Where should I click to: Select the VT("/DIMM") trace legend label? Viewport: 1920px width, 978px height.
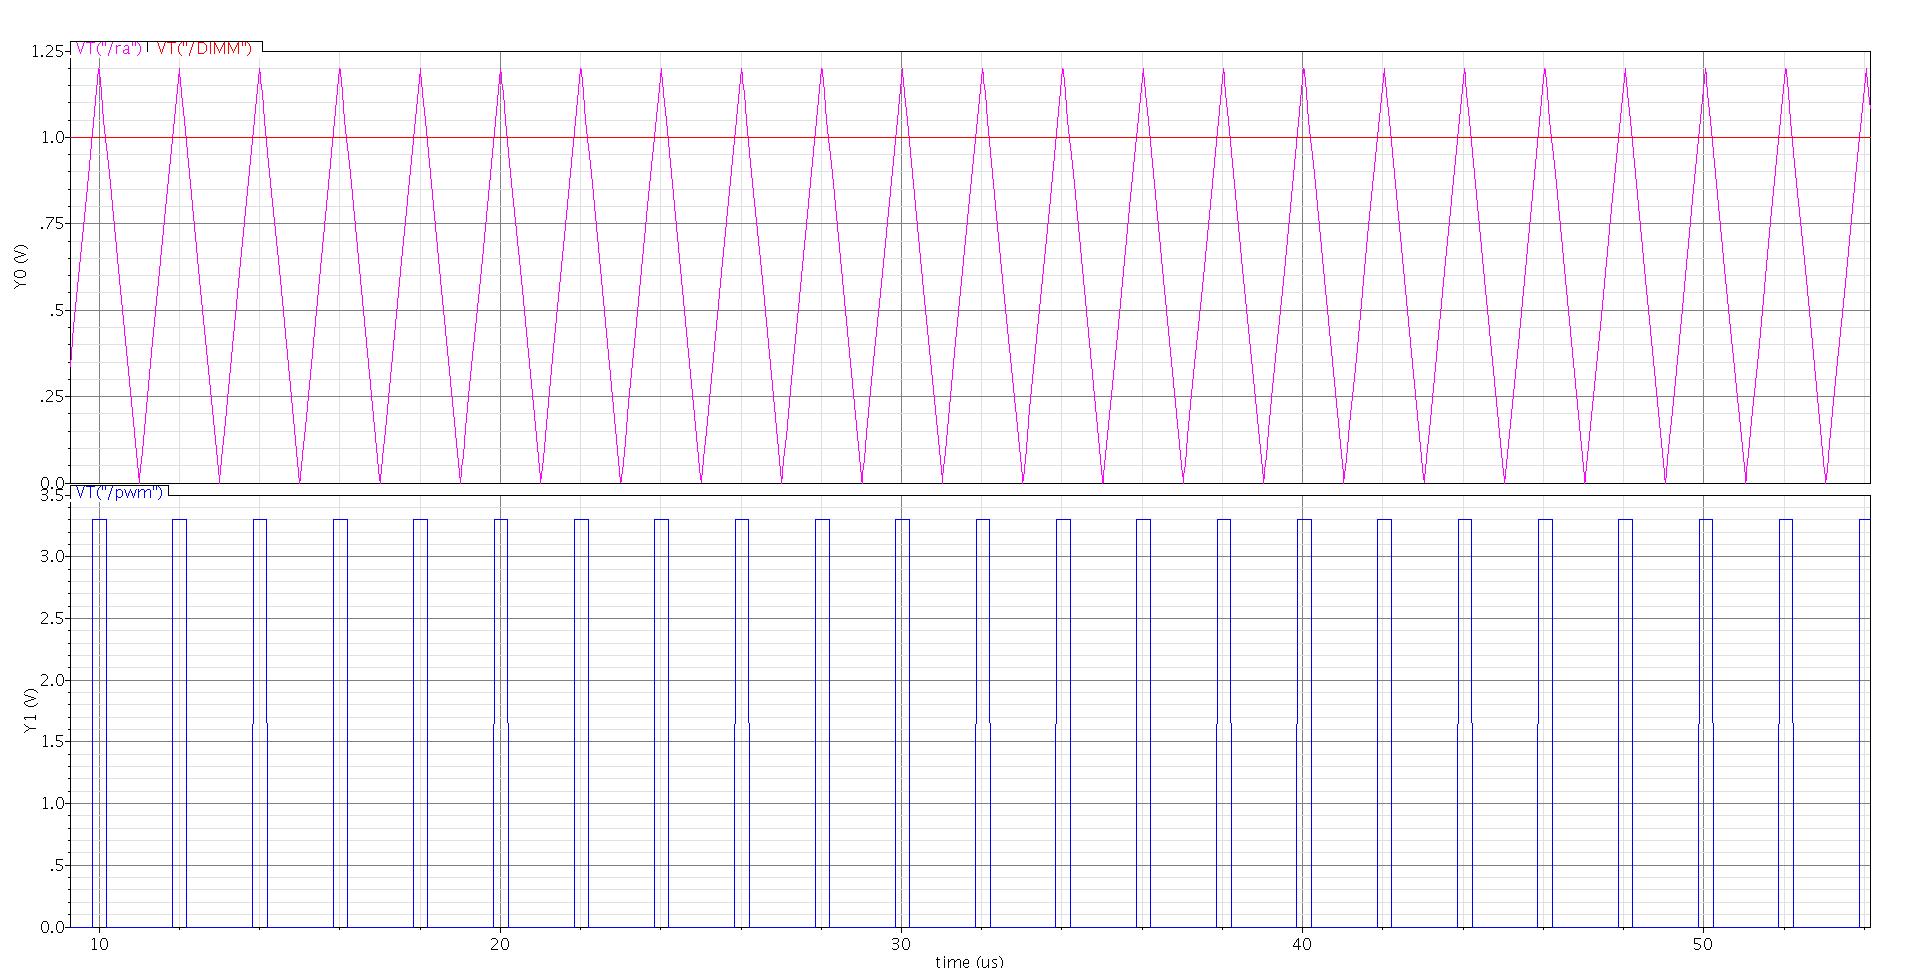tap(205, 49)
